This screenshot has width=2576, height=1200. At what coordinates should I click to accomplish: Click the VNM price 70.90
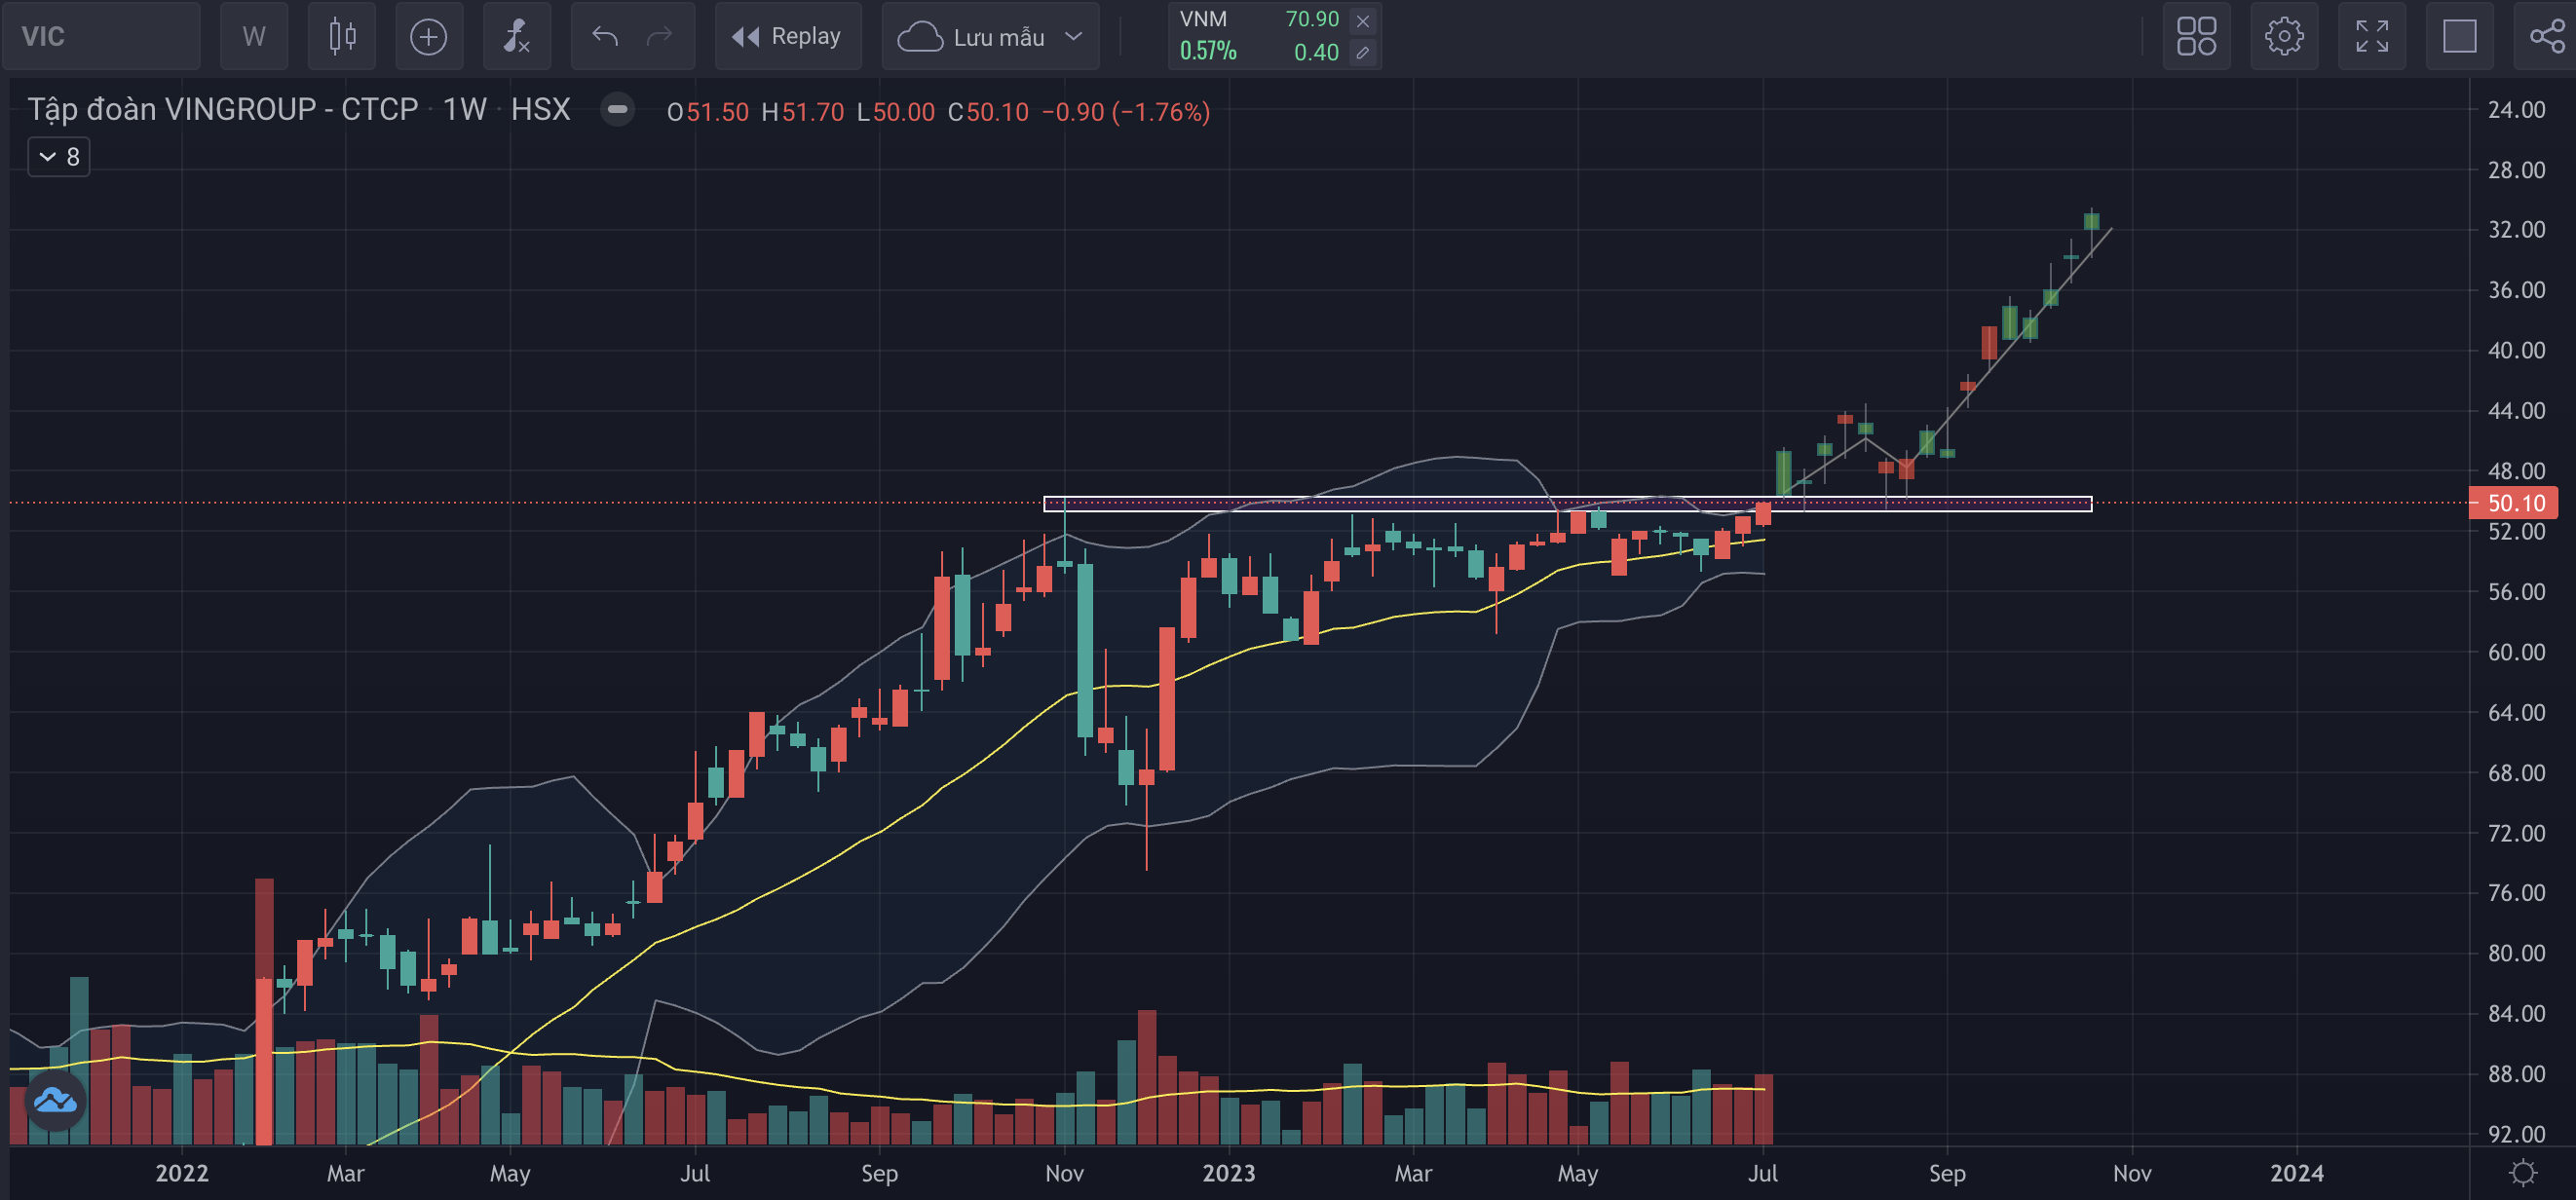pos(1312,19)
